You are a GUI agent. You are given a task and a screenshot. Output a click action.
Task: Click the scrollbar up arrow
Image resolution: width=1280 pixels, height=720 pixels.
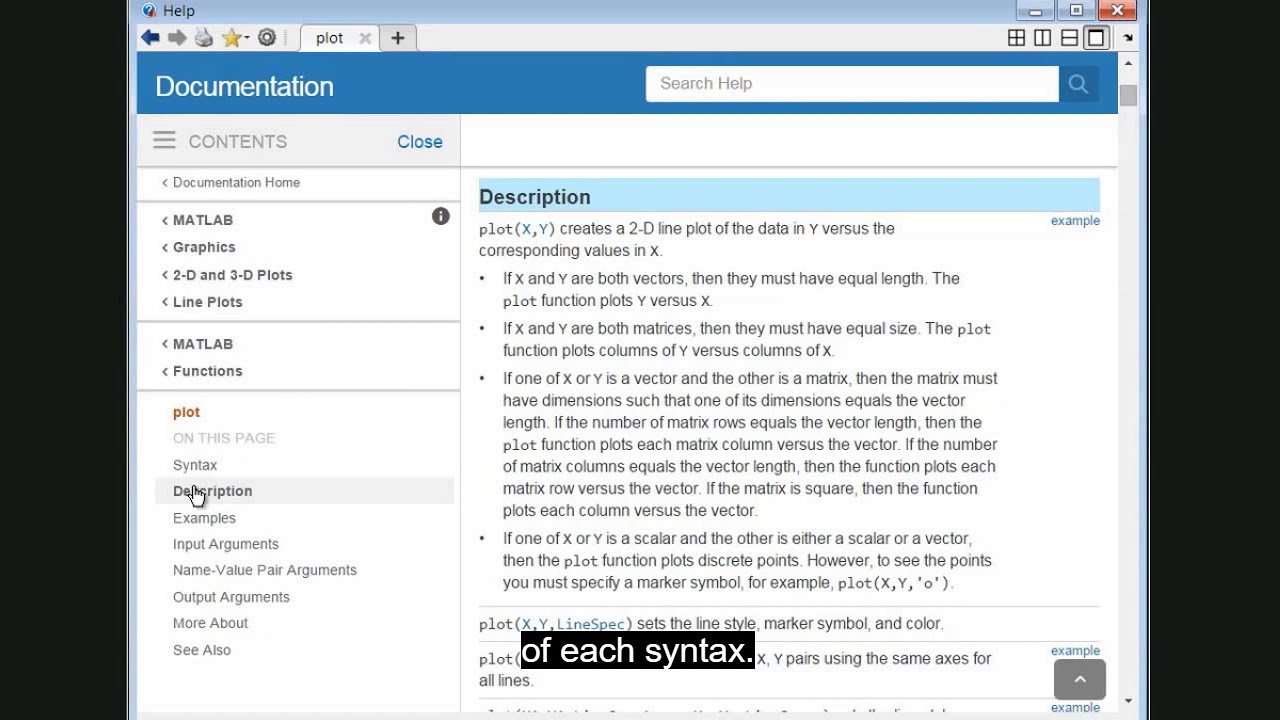pyautogui.click(x=1128, y=64)
